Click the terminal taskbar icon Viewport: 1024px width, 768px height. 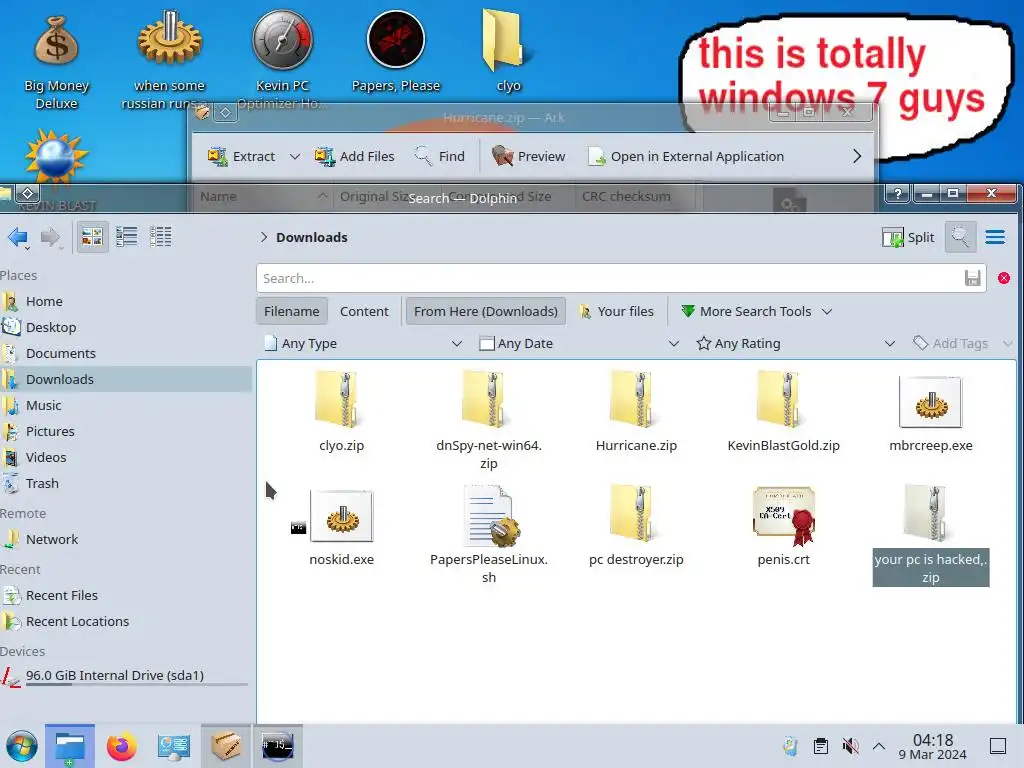click(x=278, y=746)
